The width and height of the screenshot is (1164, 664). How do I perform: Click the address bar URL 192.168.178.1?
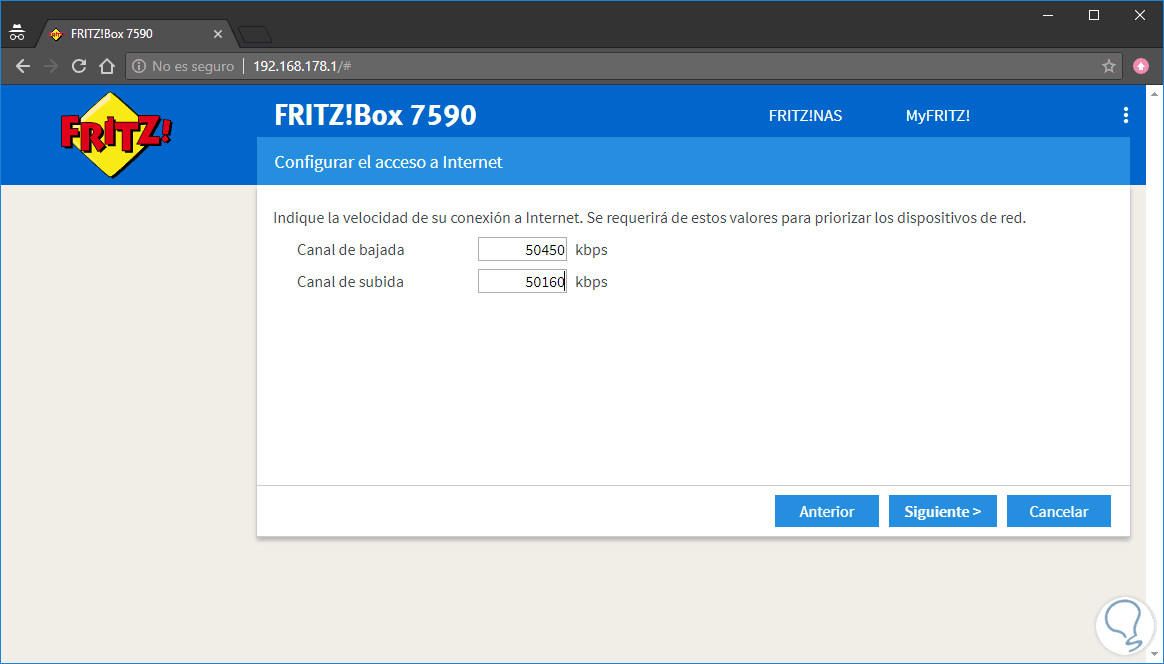point(302,66)
